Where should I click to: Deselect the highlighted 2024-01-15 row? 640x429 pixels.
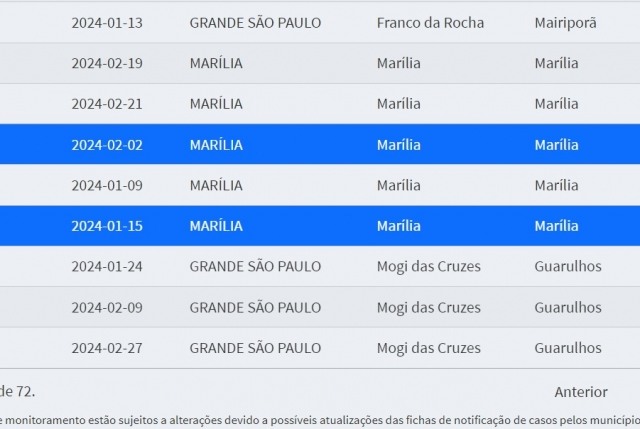pyautogui.click(x=320, y=226)
